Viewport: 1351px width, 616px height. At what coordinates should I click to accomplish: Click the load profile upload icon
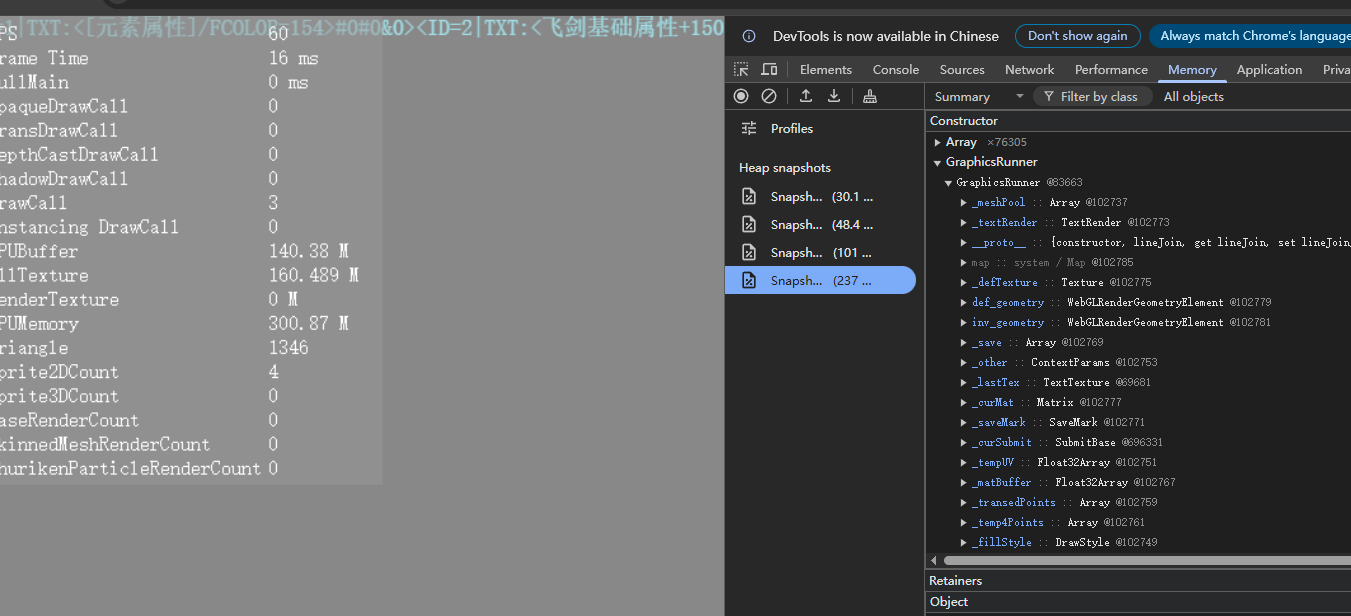[x=806, y=96]
